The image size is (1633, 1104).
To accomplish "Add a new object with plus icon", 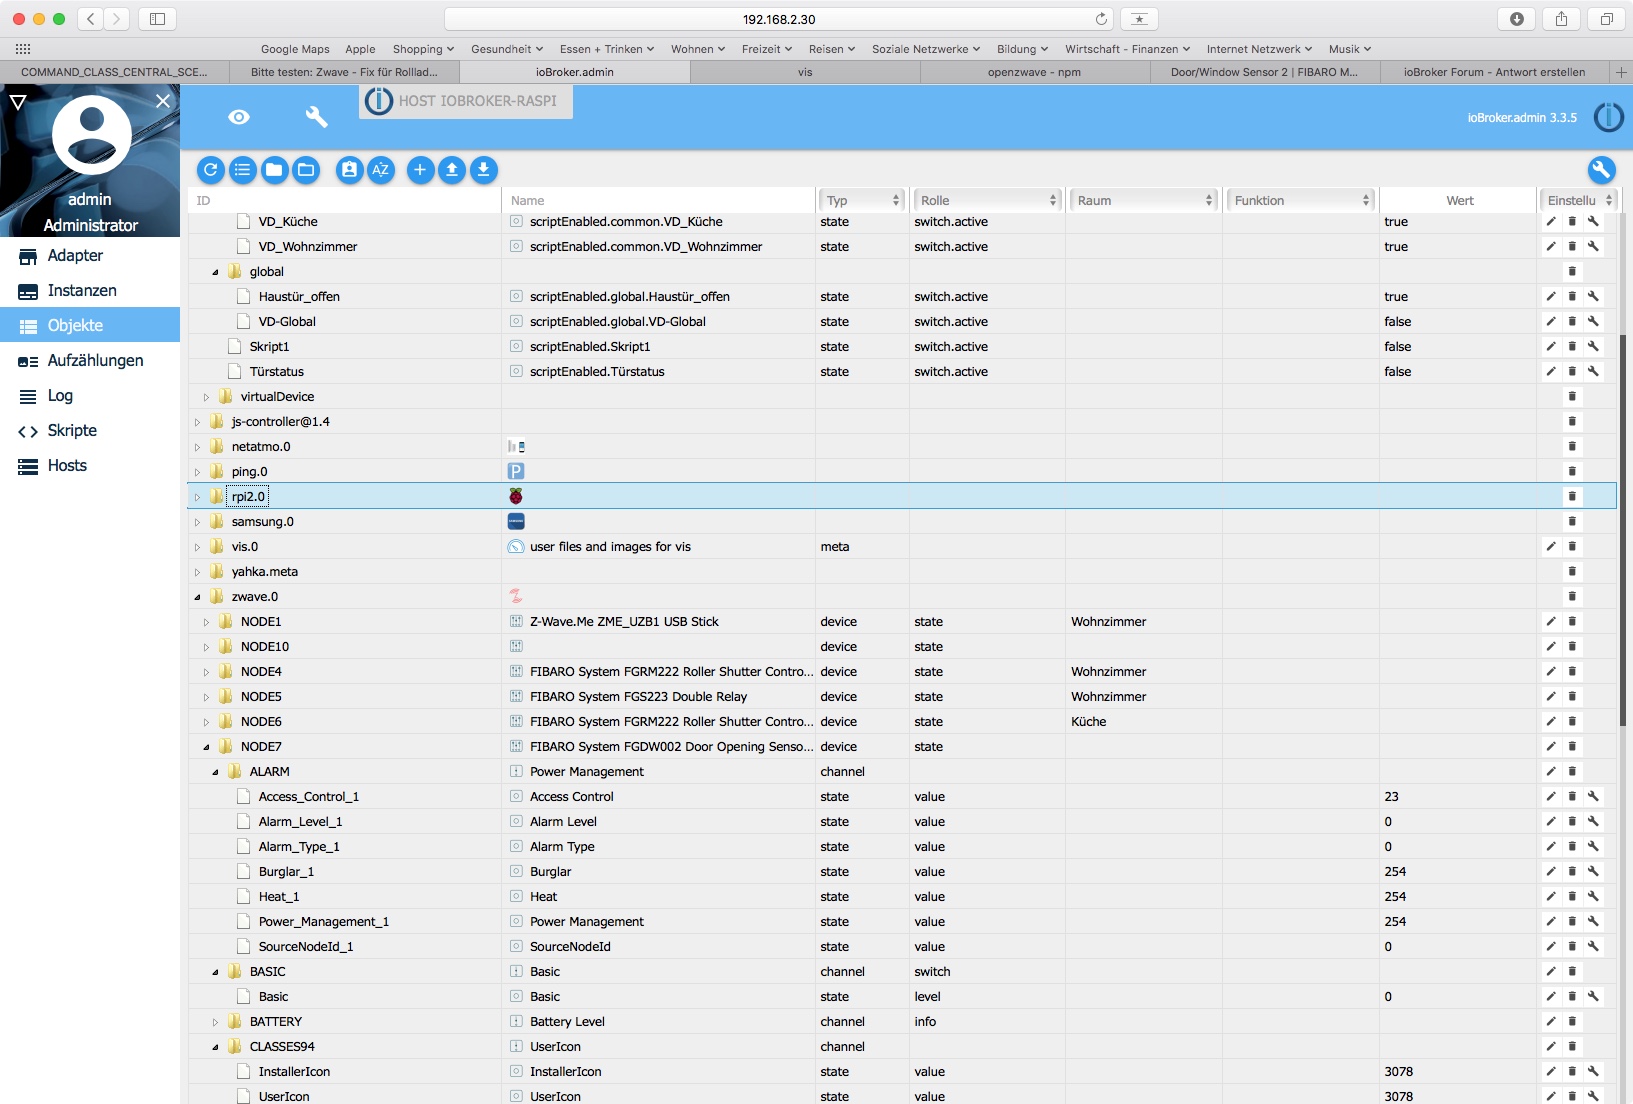I will tap(420, 170).
